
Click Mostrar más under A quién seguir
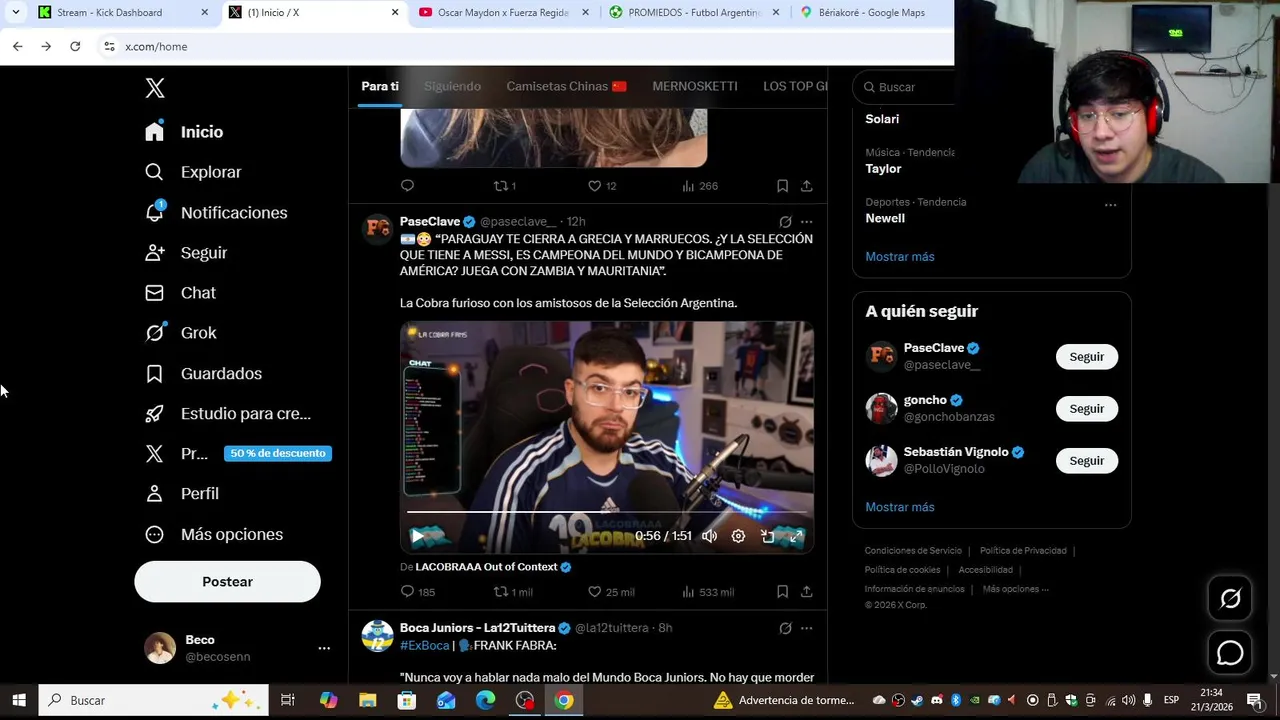point(900,507)
